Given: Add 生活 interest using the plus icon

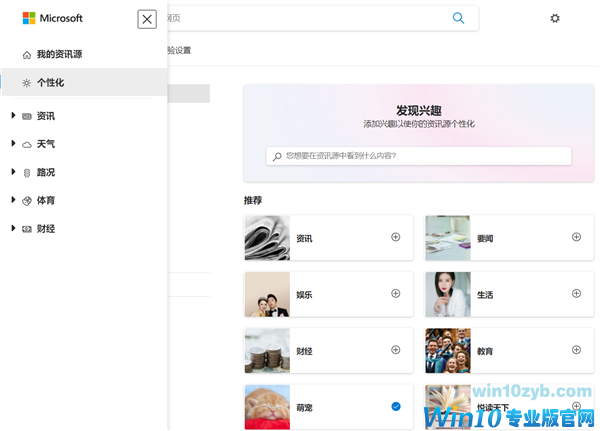Looking at the screenshot, I should click(x=576, y=294).
